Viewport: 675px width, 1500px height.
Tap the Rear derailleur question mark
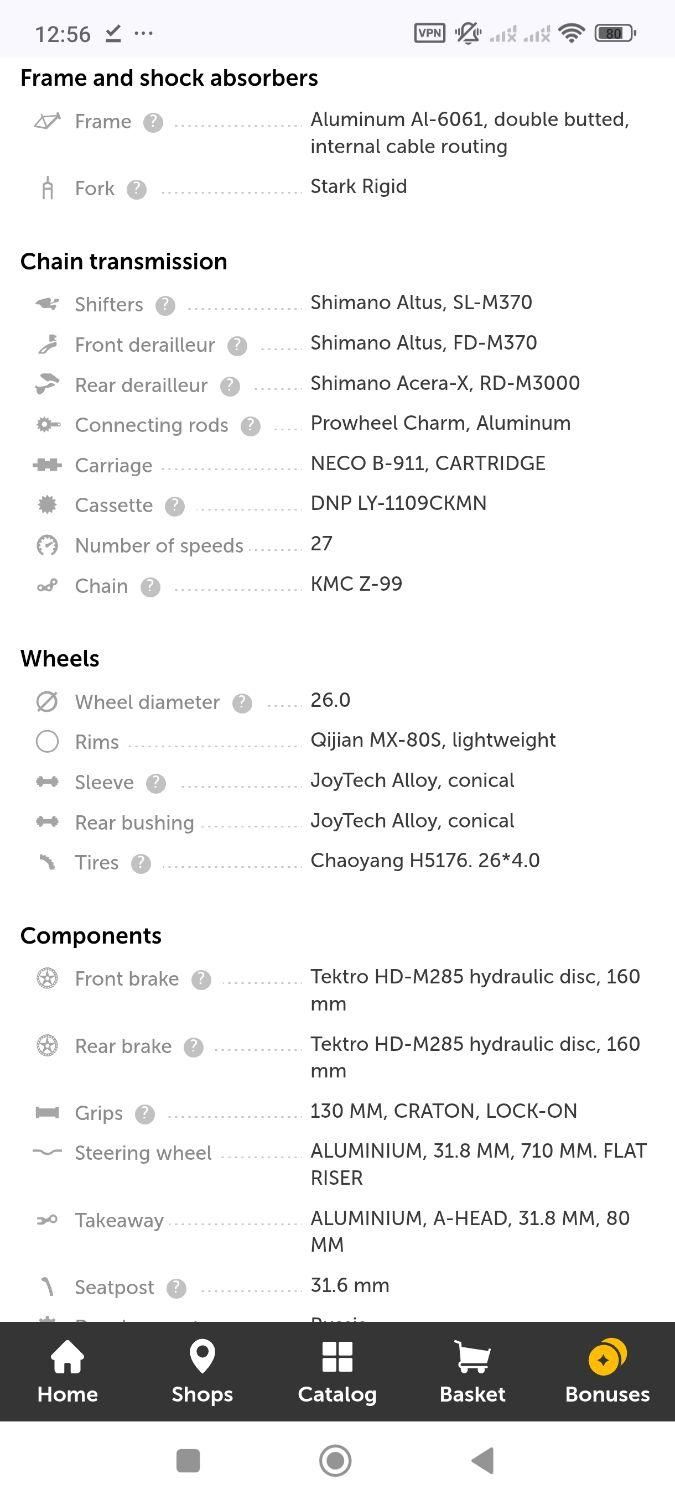tap(230, 385)
